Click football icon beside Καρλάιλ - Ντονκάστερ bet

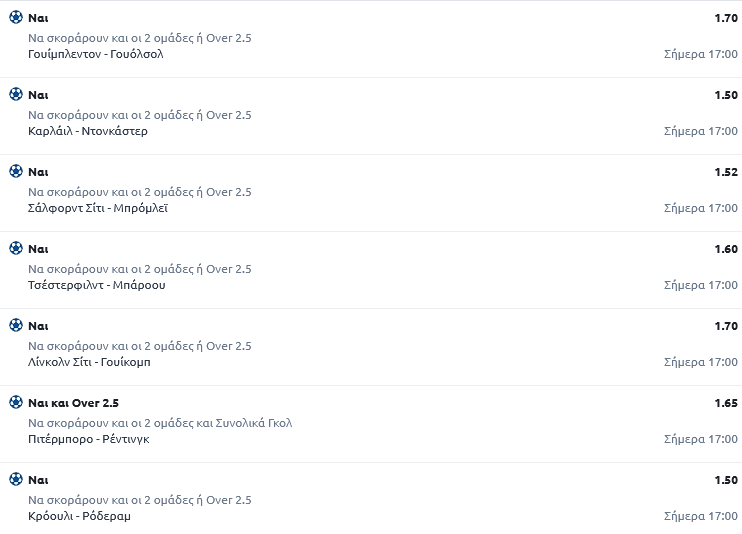point(16,94)
